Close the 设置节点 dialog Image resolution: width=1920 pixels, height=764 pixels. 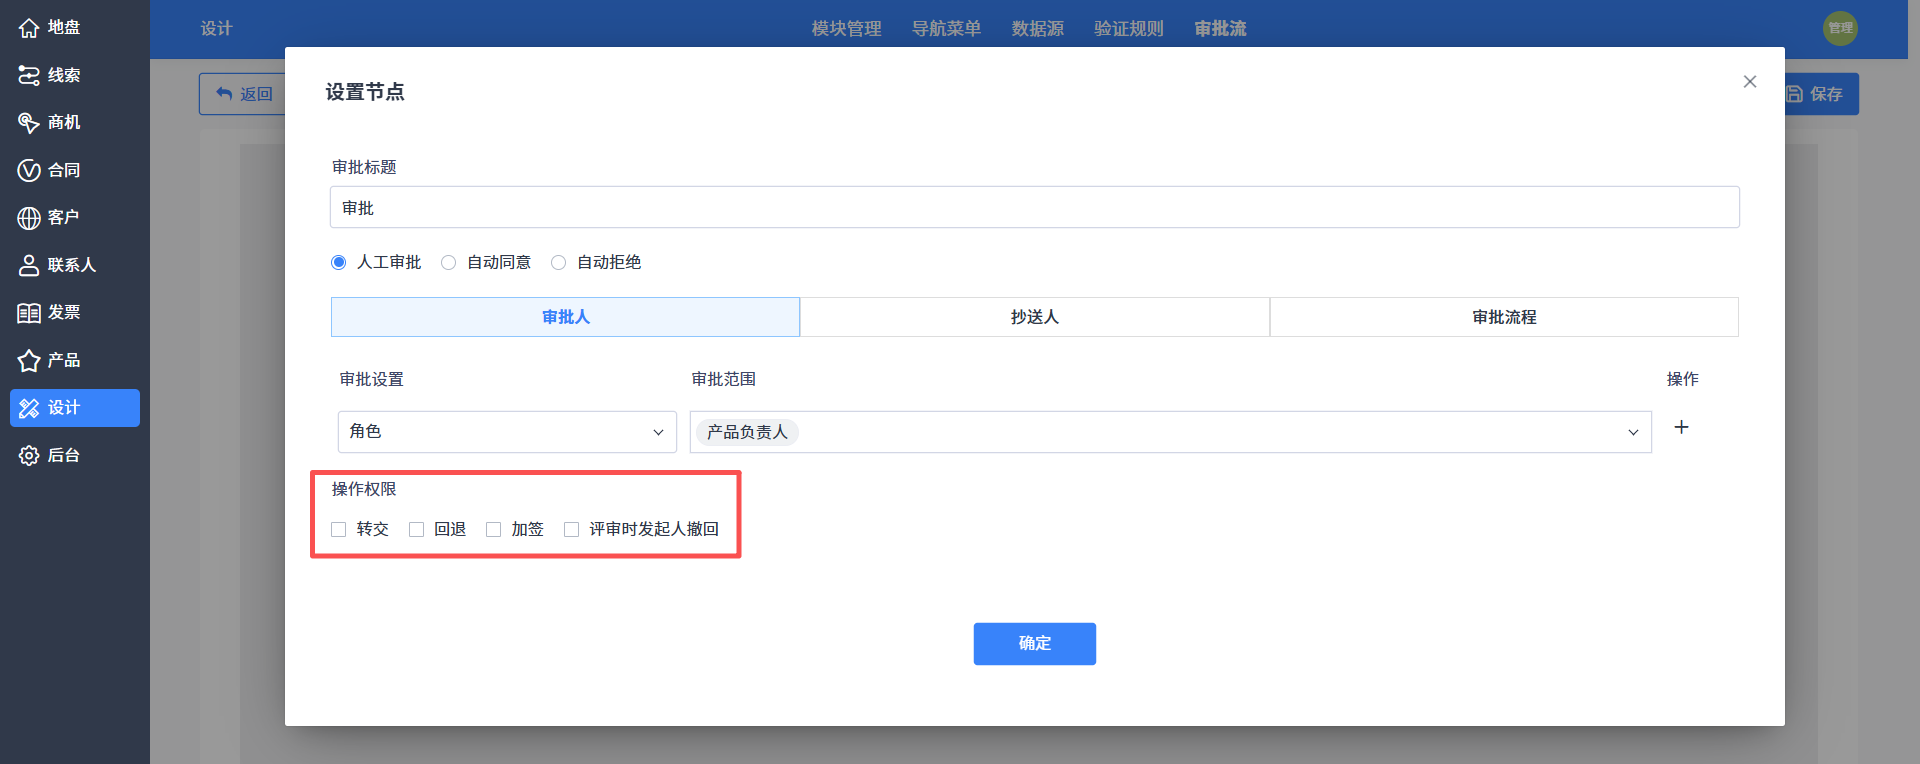tap(1750, 82)
